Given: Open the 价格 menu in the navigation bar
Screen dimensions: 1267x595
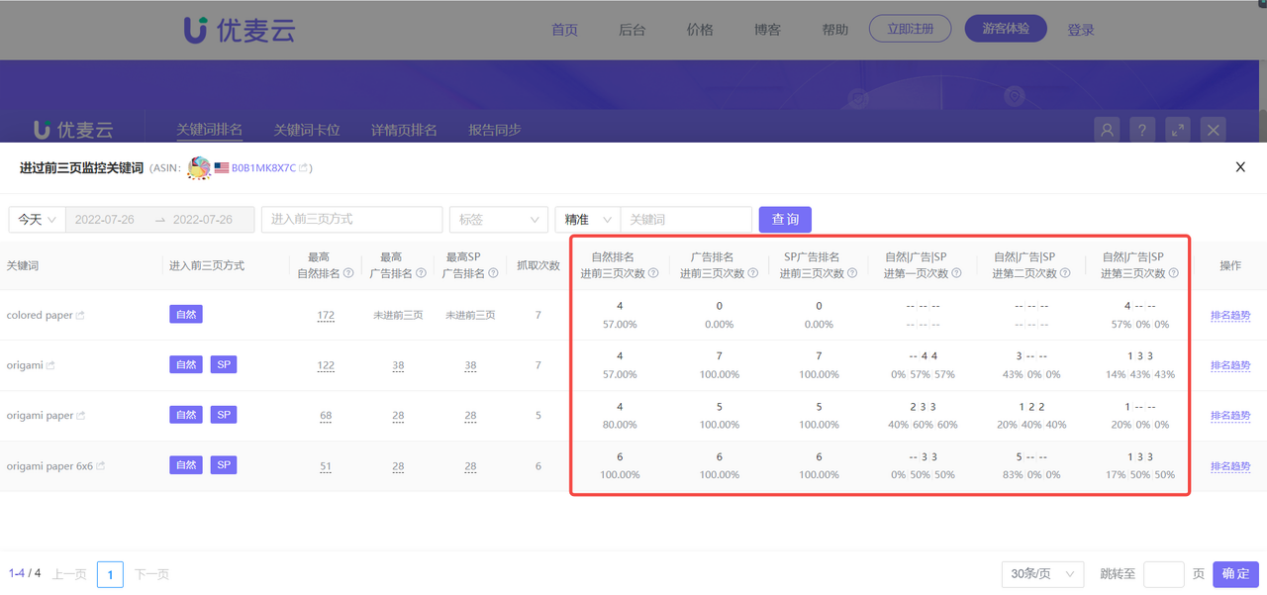Looking at the screenshot, I should tap(699, 29).
